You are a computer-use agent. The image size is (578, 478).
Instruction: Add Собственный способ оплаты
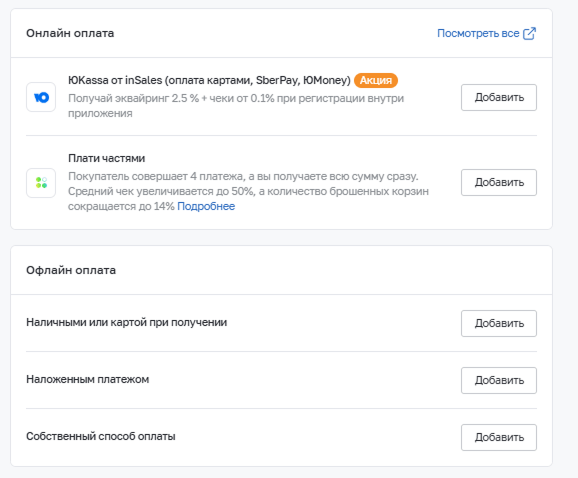point(499,437)
